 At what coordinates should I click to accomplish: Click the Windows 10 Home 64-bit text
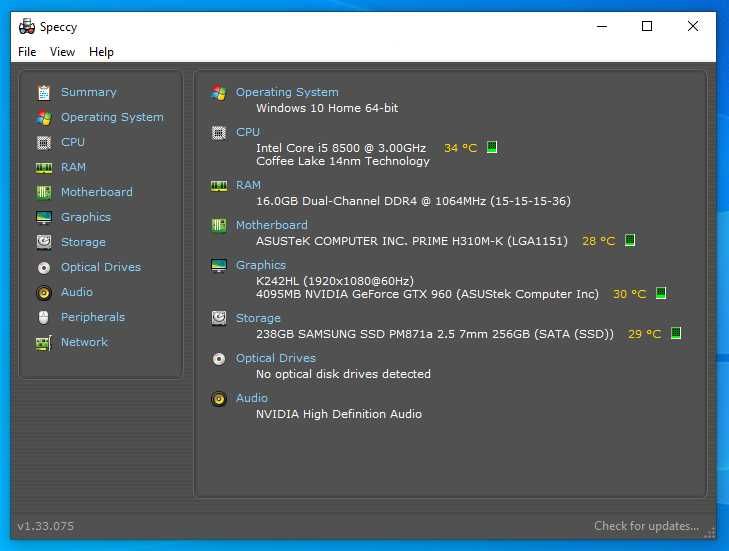327,108
